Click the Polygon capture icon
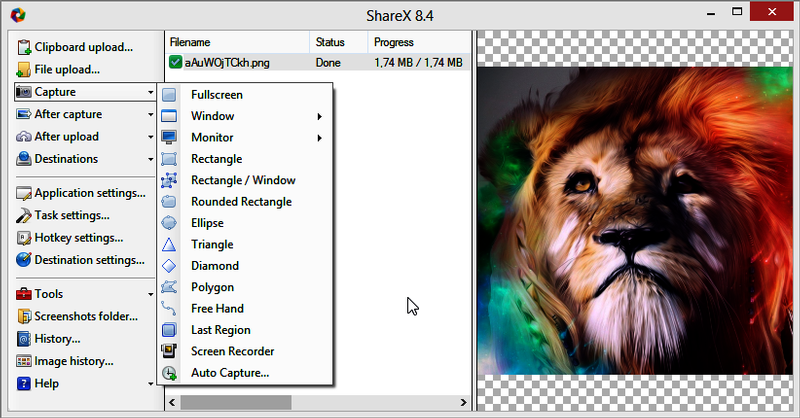The width and height of the screenshot is (800, 418). pos(169,287)
